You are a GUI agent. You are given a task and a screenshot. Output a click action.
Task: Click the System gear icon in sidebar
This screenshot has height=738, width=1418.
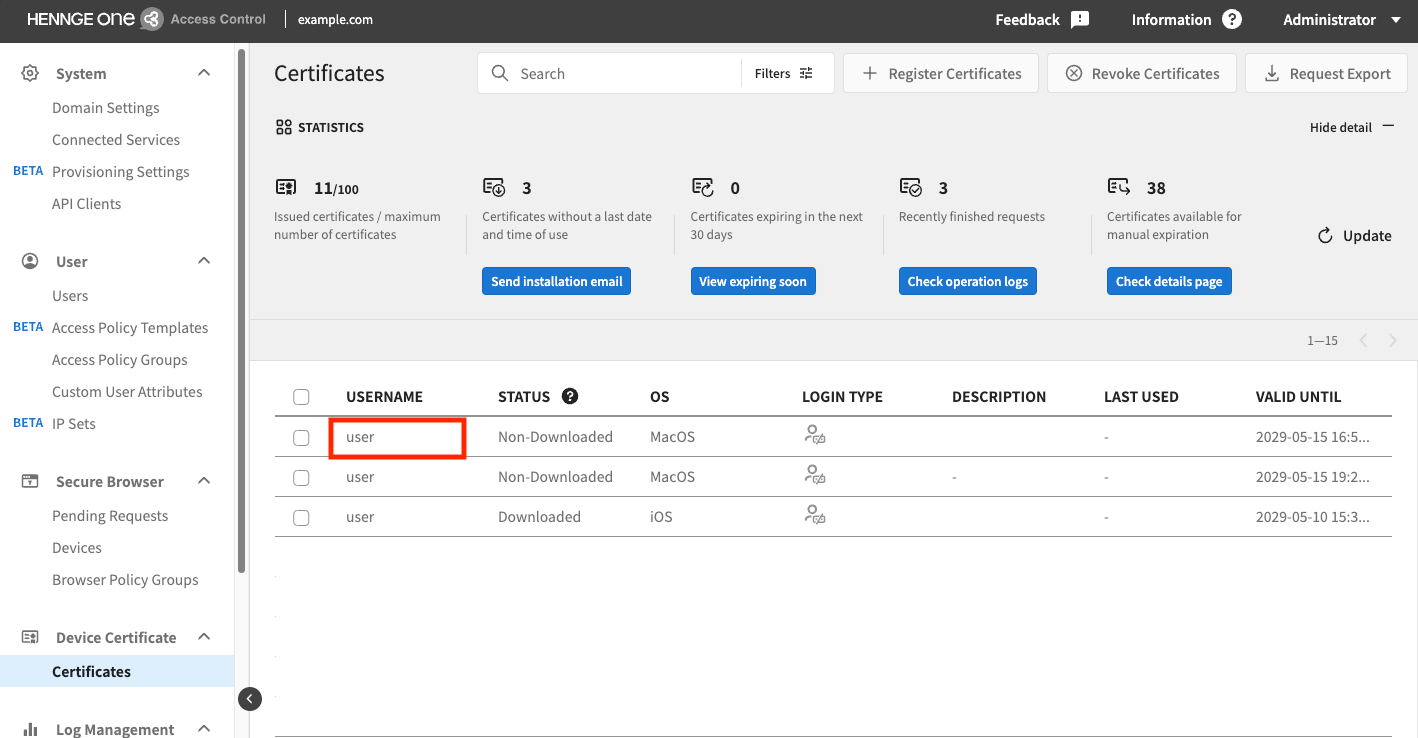(x=30, y=73)
